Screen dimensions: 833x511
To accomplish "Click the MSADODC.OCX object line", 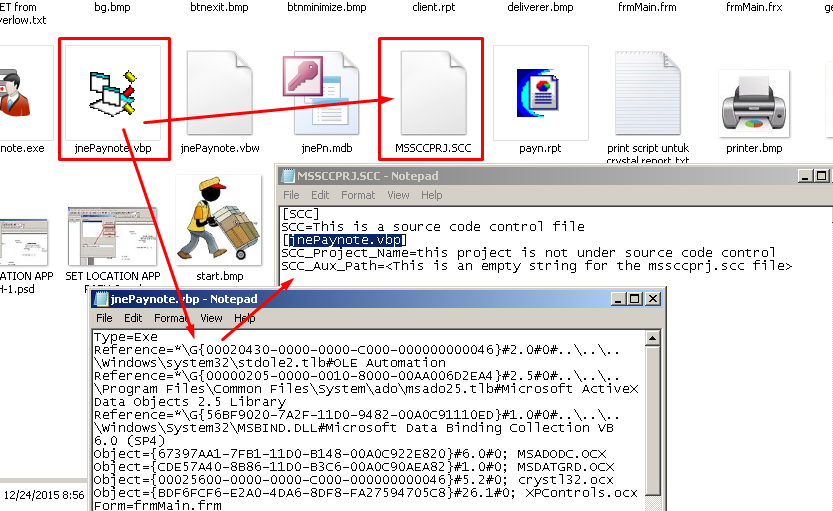I will [350, 454].
